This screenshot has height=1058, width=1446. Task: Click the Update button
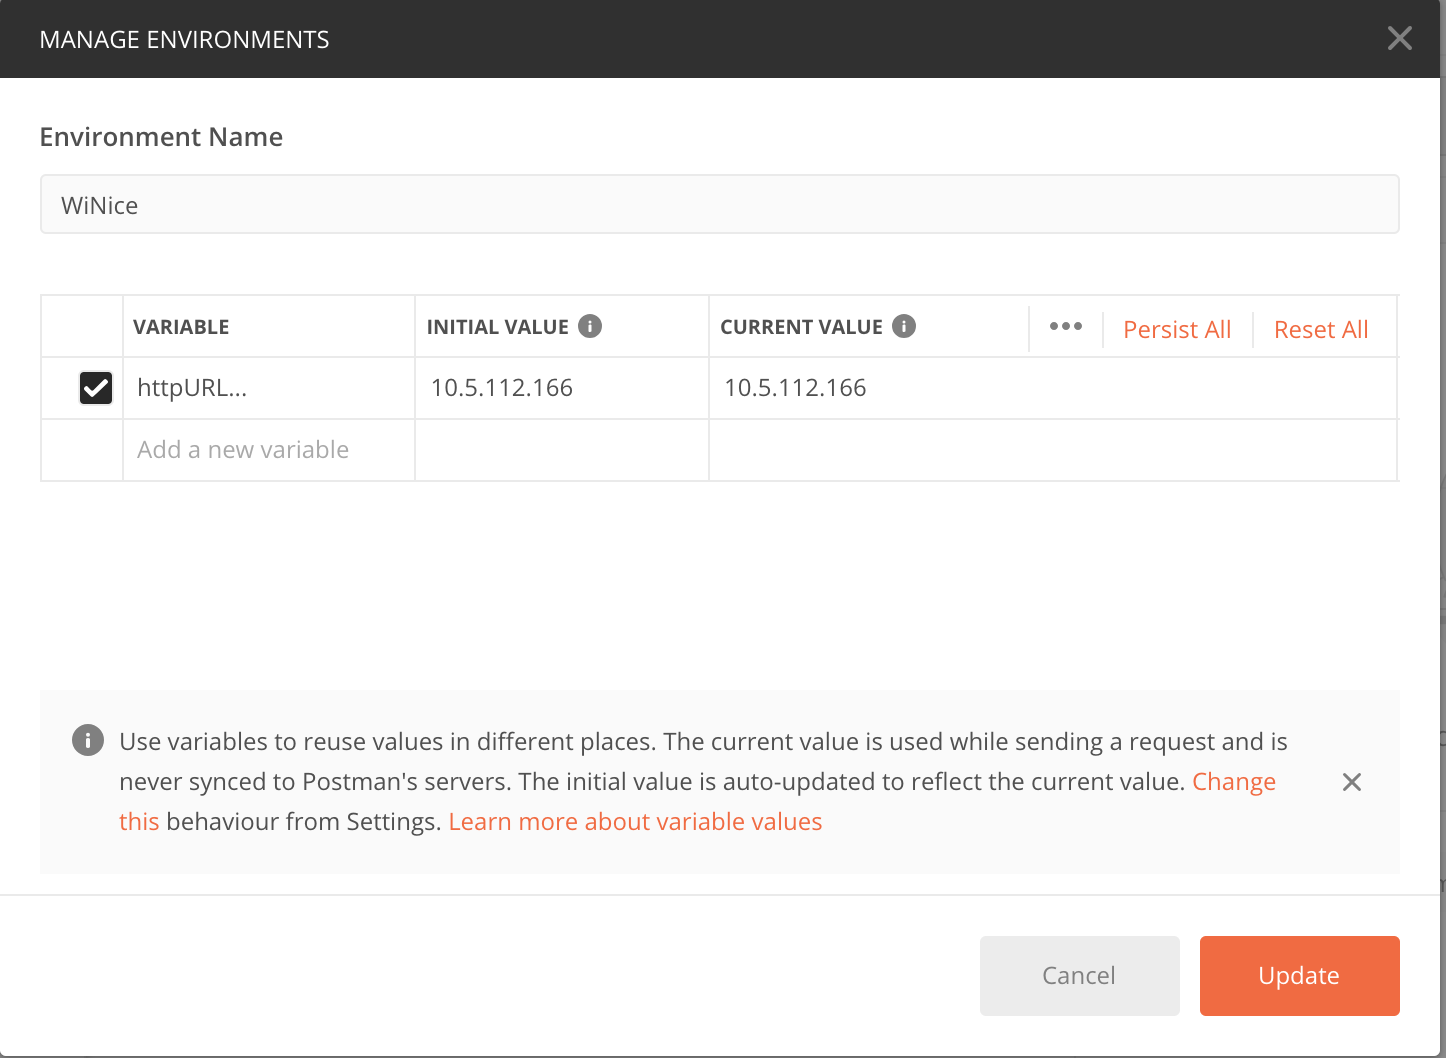(x=1299, y=976)
